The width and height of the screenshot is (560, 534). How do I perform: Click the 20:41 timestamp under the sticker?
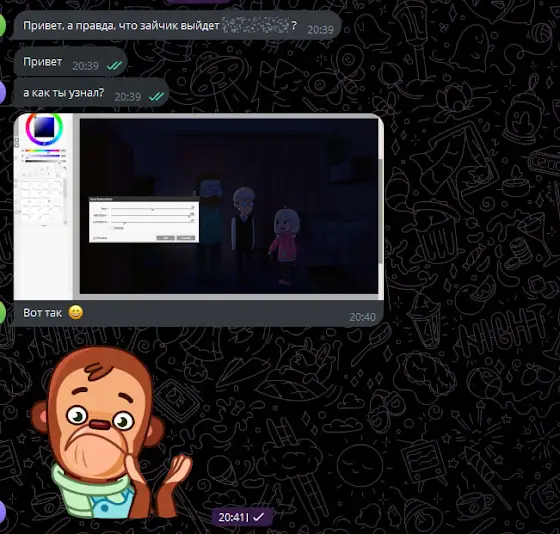(232, 517)
